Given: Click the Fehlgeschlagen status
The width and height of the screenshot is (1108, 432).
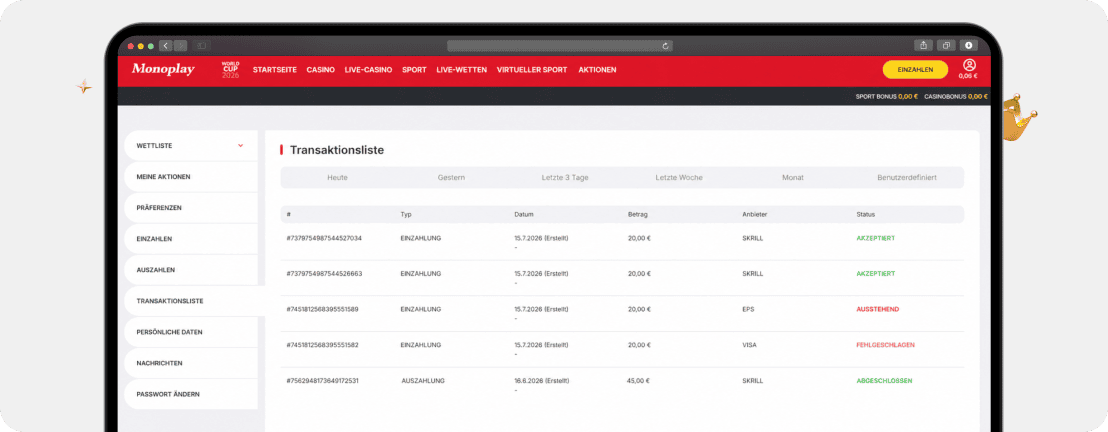Looking at the screenshot, I should point(885,345).
